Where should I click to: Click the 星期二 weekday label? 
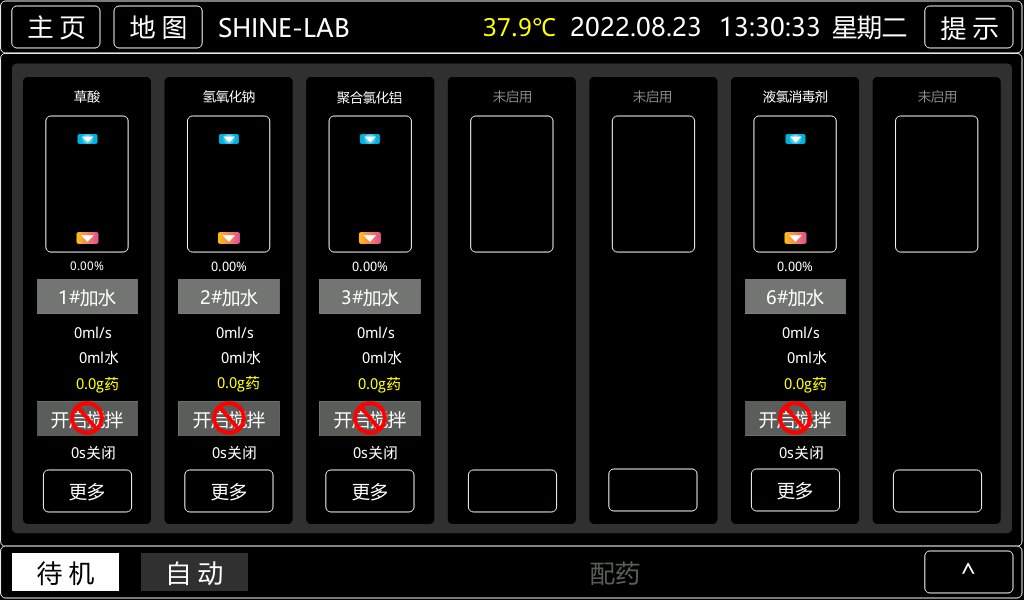point(869,27)
